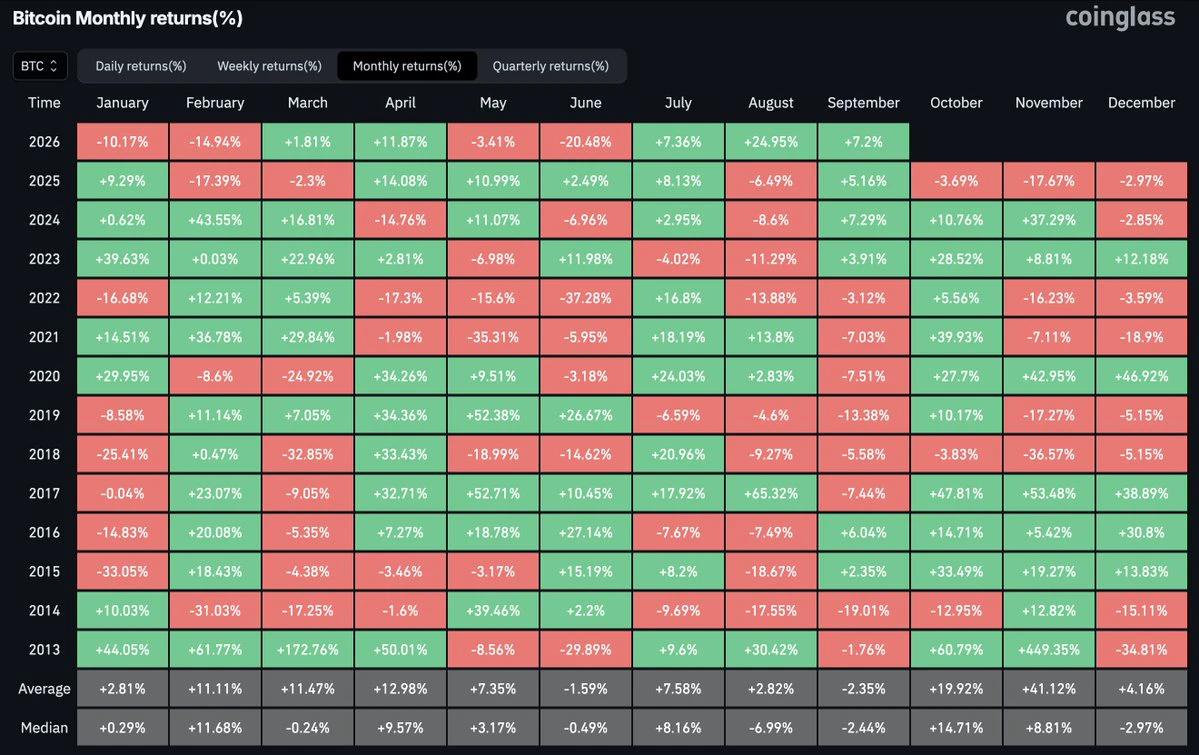Viewport: 1199px width, 755px height.
Task: Click the +43.55% cell for February 2024
Action: tap(215, 220)
